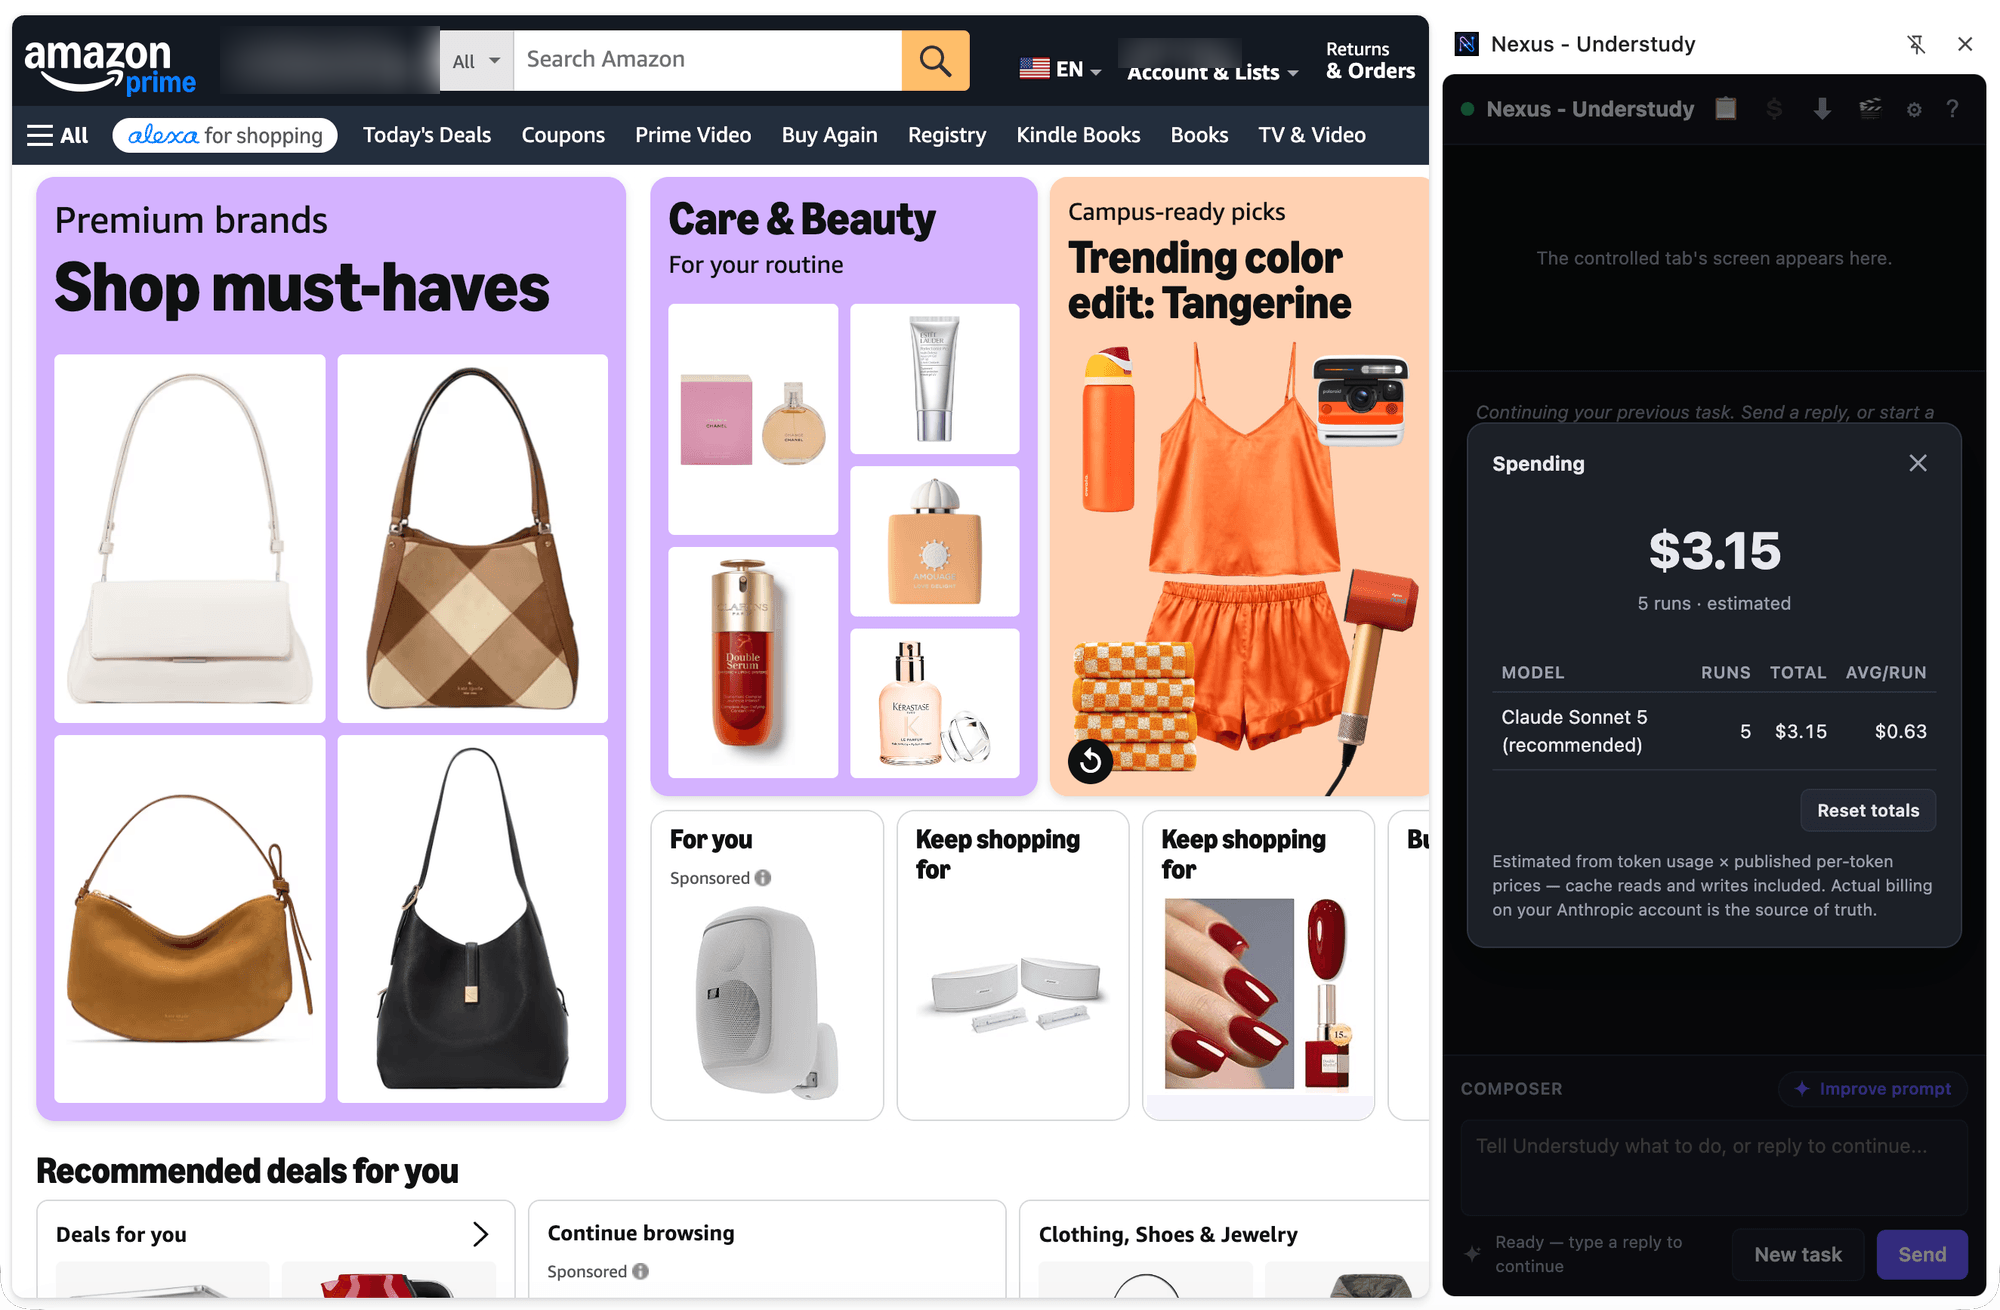Click the Send button
The height and width of the screenshot is (1310, 2000).
point(1922,1254)
